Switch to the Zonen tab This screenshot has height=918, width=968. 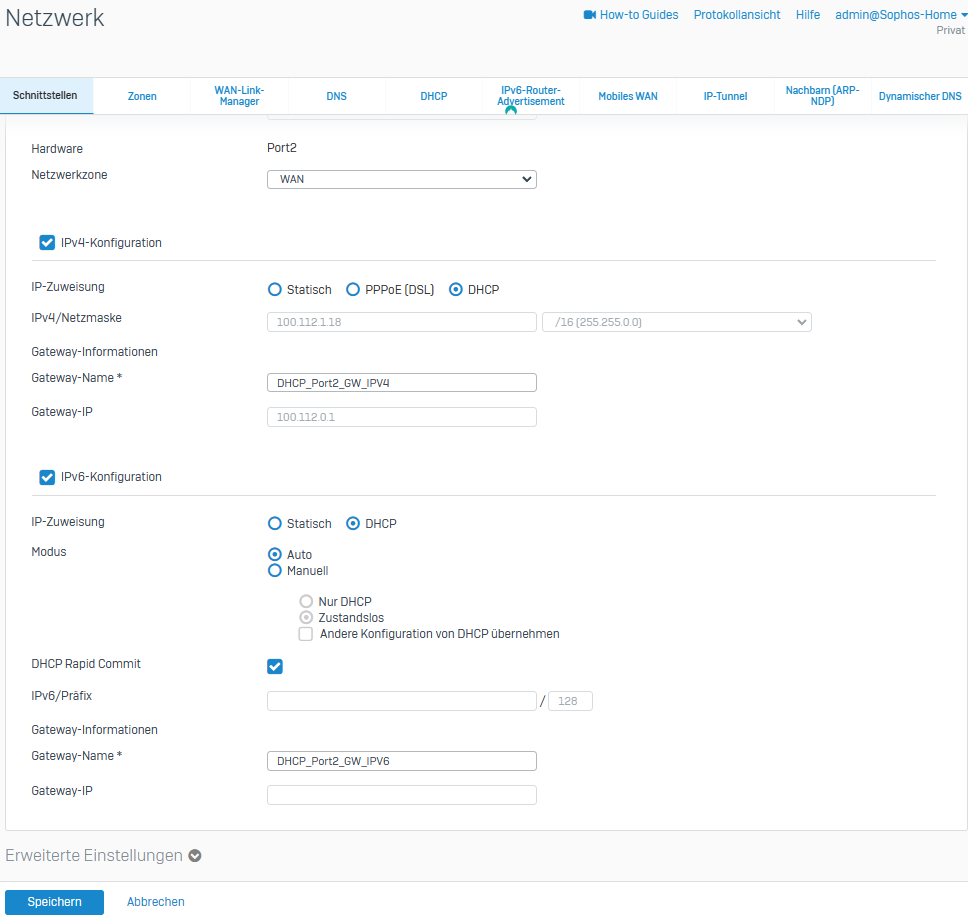142,96
